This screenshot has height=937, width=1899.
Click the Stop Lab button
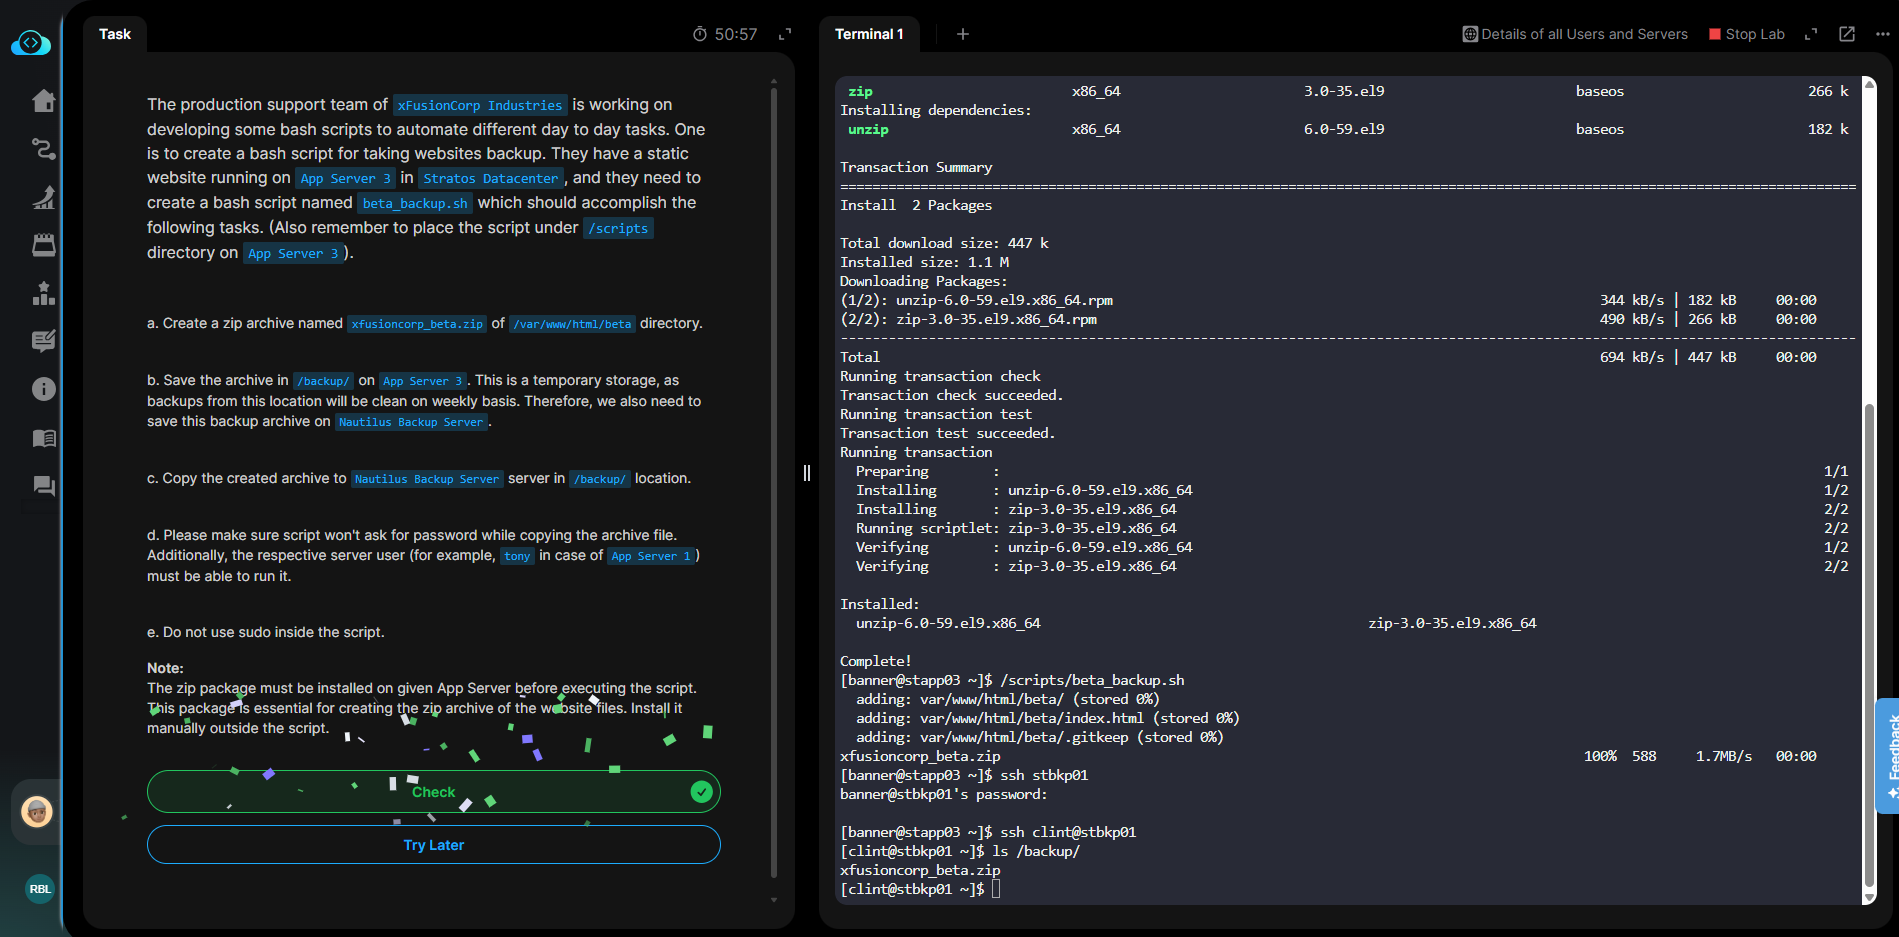pos(1746,34)
